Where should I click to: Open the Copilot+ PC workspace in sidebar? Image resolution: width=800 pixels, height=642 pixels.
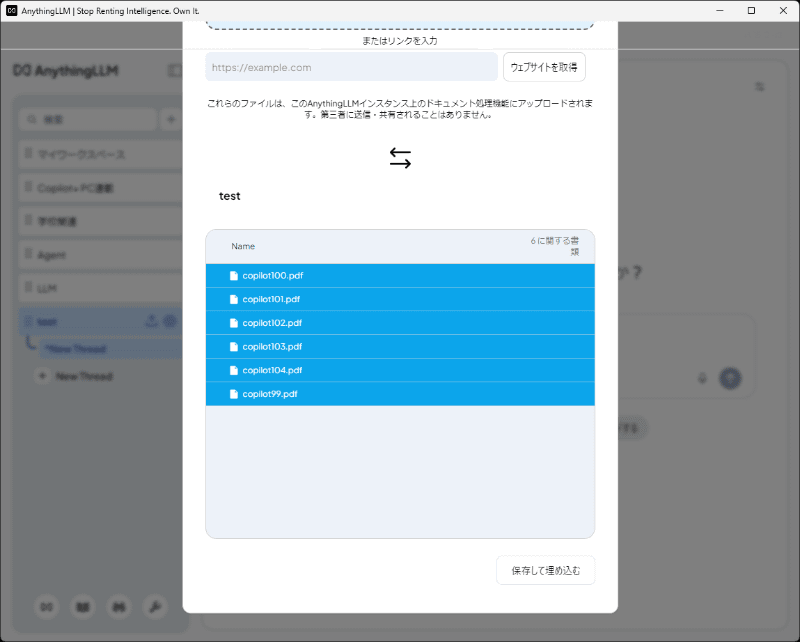pos(101,187)
